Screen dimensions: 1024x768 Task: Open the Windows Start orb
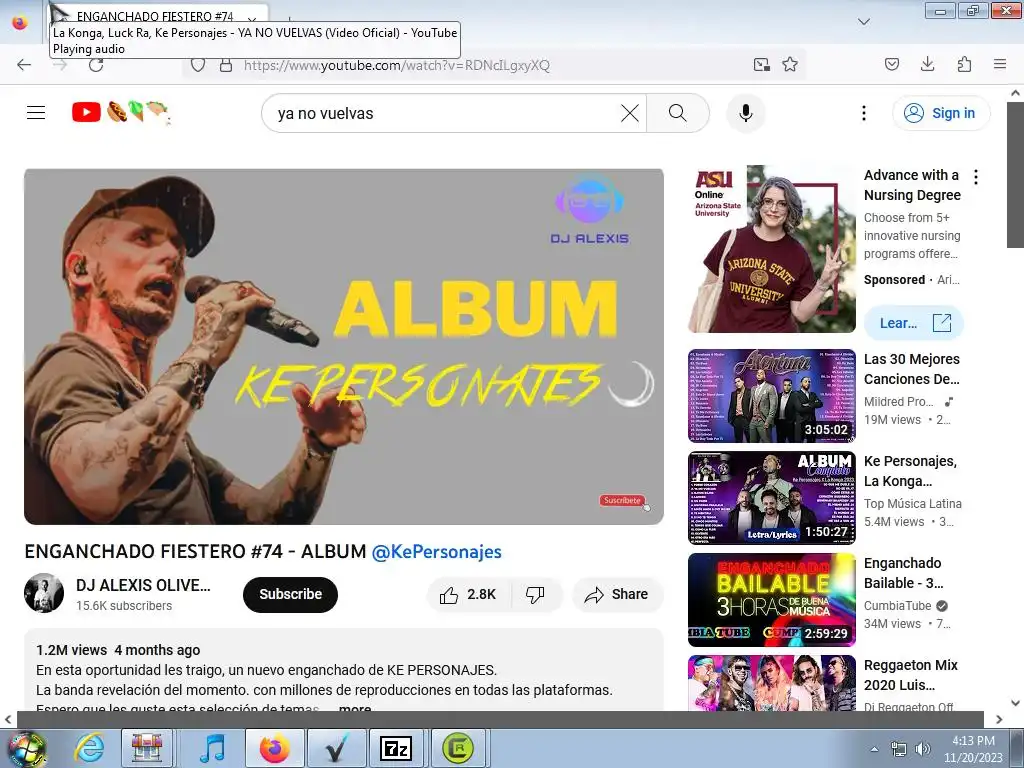(25, 748)
